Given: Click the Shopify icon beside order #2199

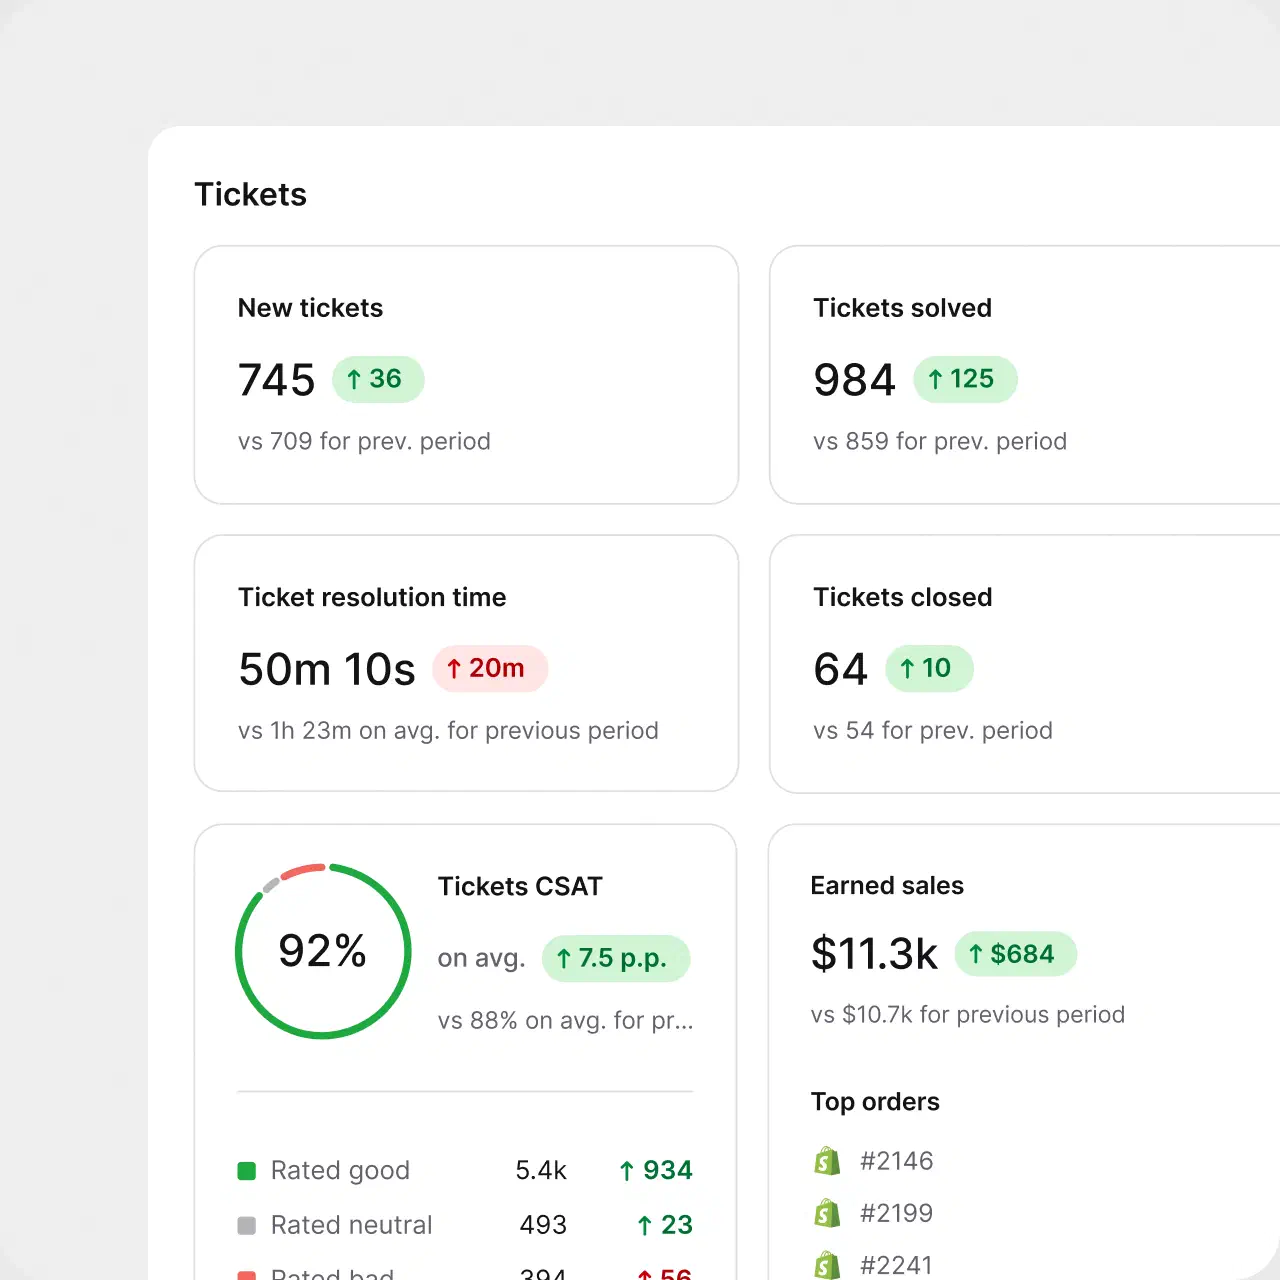Looking at the screenshot, I should click(827, 1213).
